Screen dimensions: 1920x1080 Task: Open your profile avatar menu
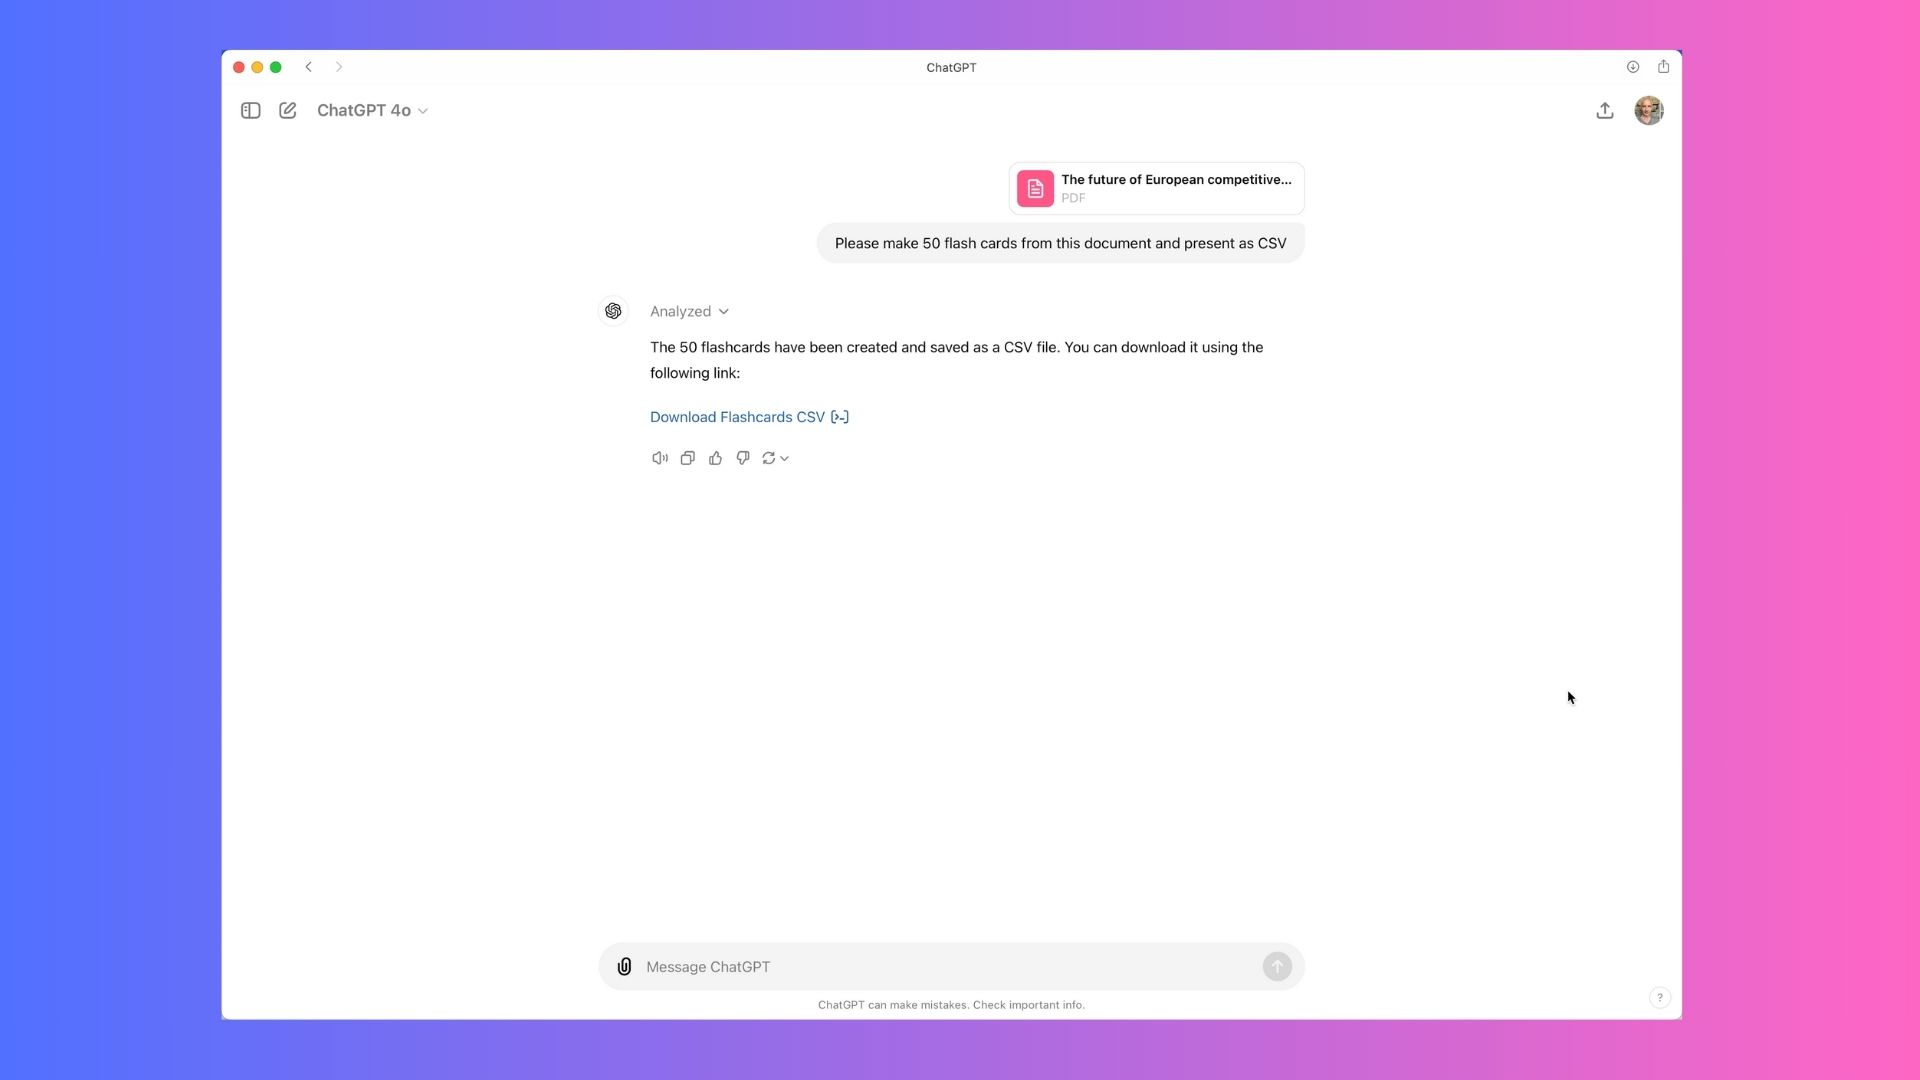coord(1649,110)
